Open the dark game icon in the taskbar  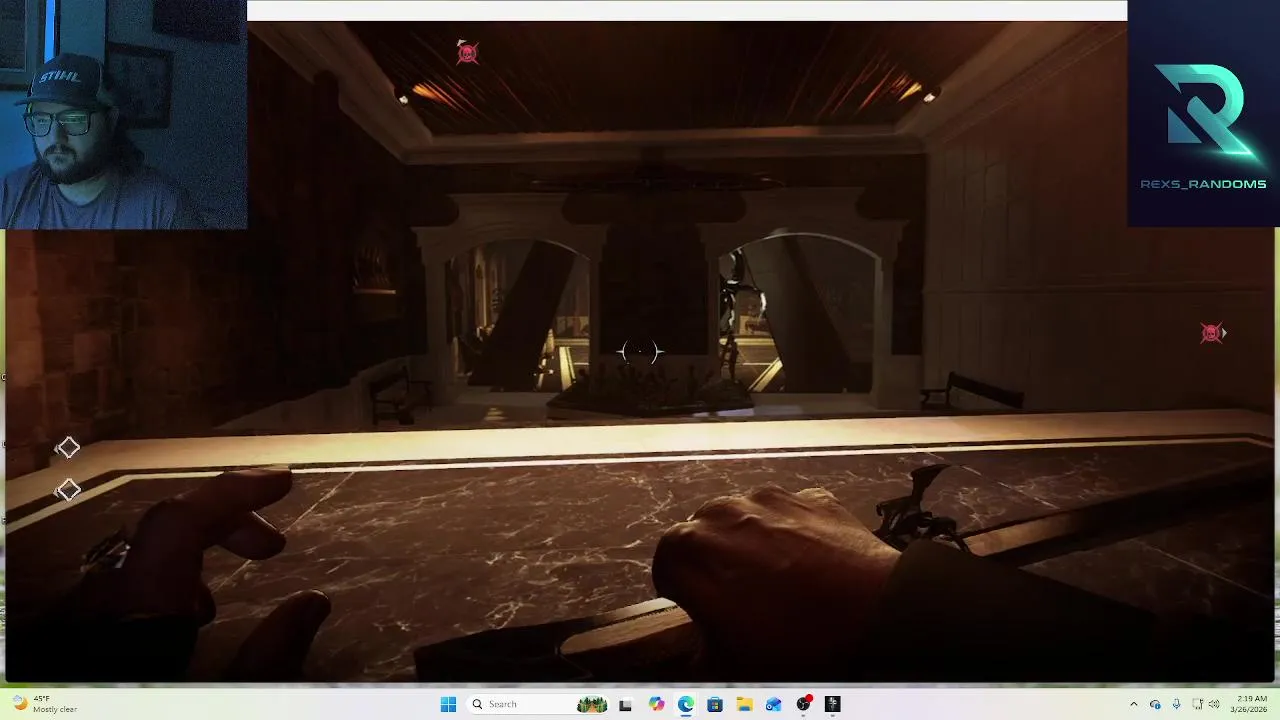832,704
